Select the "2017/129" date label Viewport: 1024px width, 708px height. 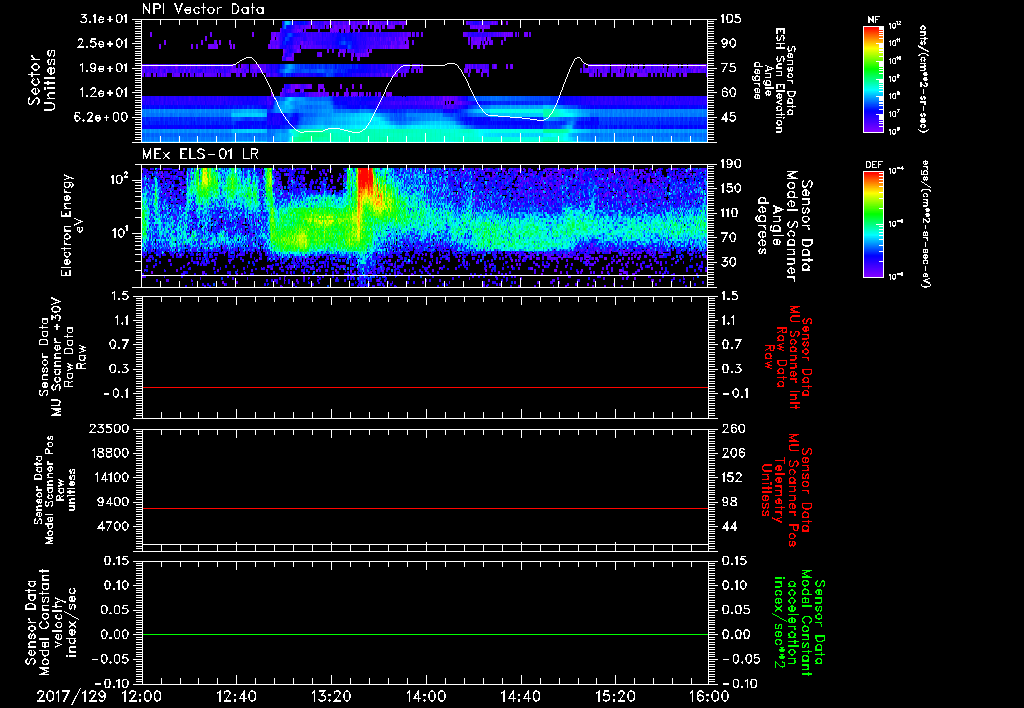click(x=71, y=696)
